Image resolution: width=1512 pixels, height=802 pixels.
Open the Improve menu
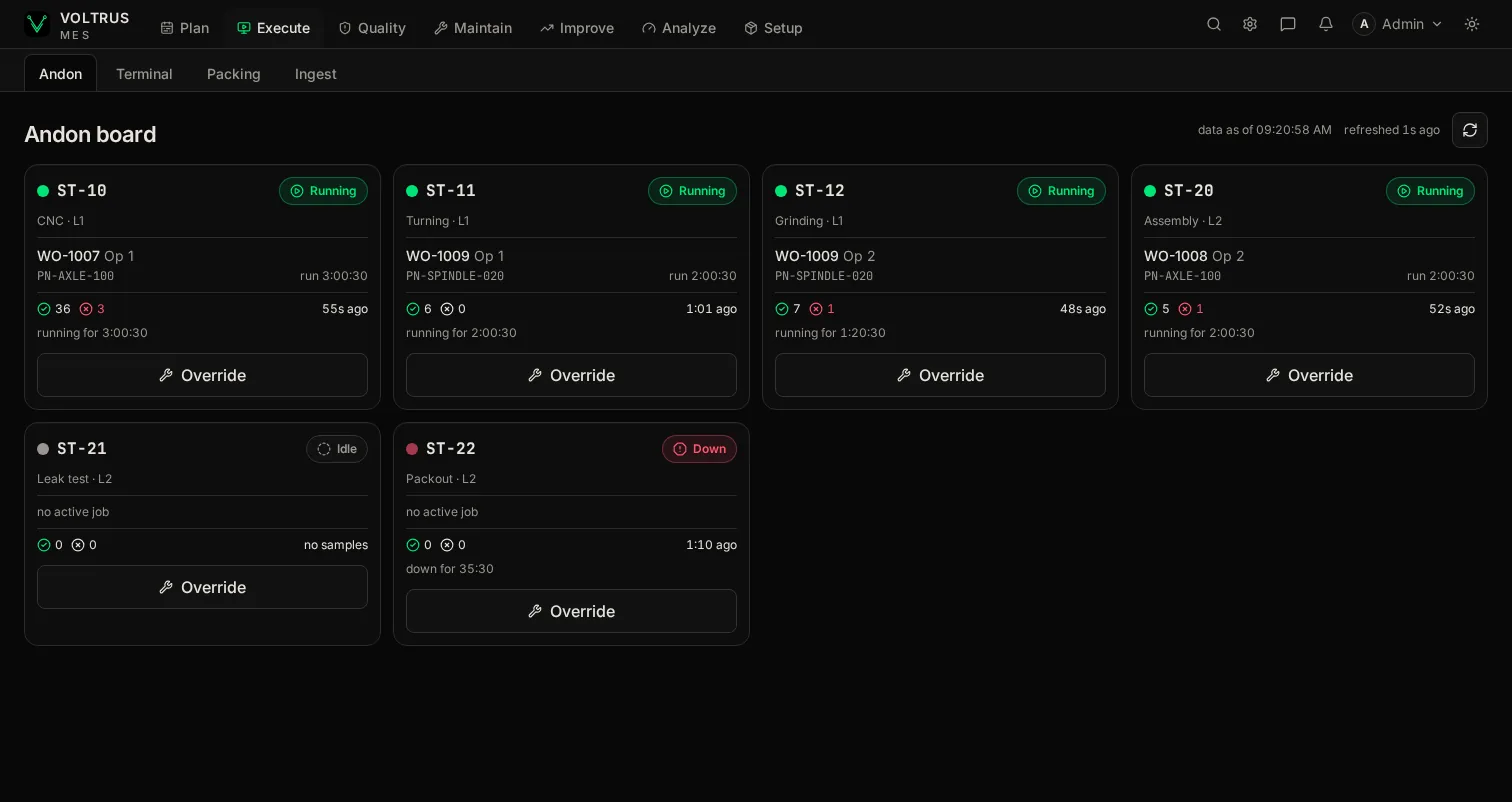point(577,28)
